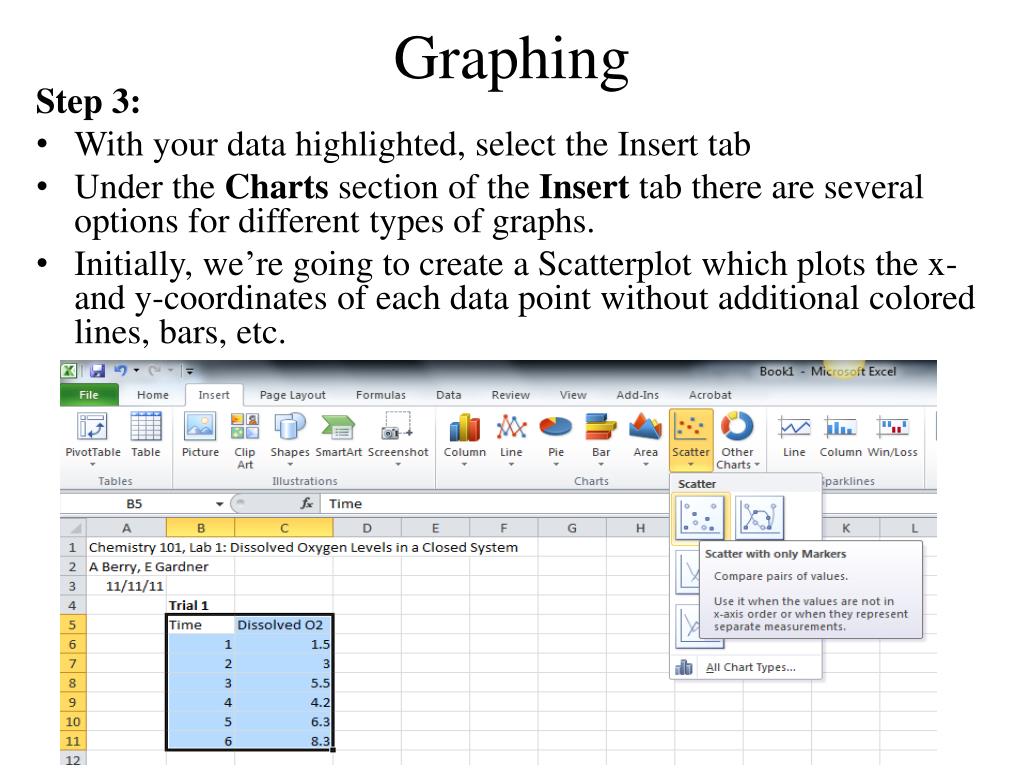
Task: Switch to the Formulas tab
Action: [x=381, y=394]
